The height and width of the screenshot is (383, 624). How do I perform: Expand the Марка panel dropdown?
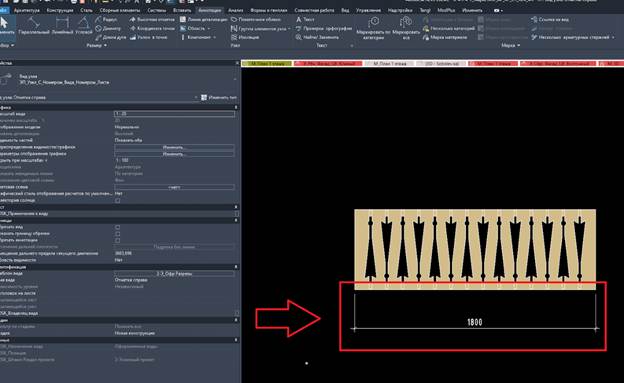(511, 46)
